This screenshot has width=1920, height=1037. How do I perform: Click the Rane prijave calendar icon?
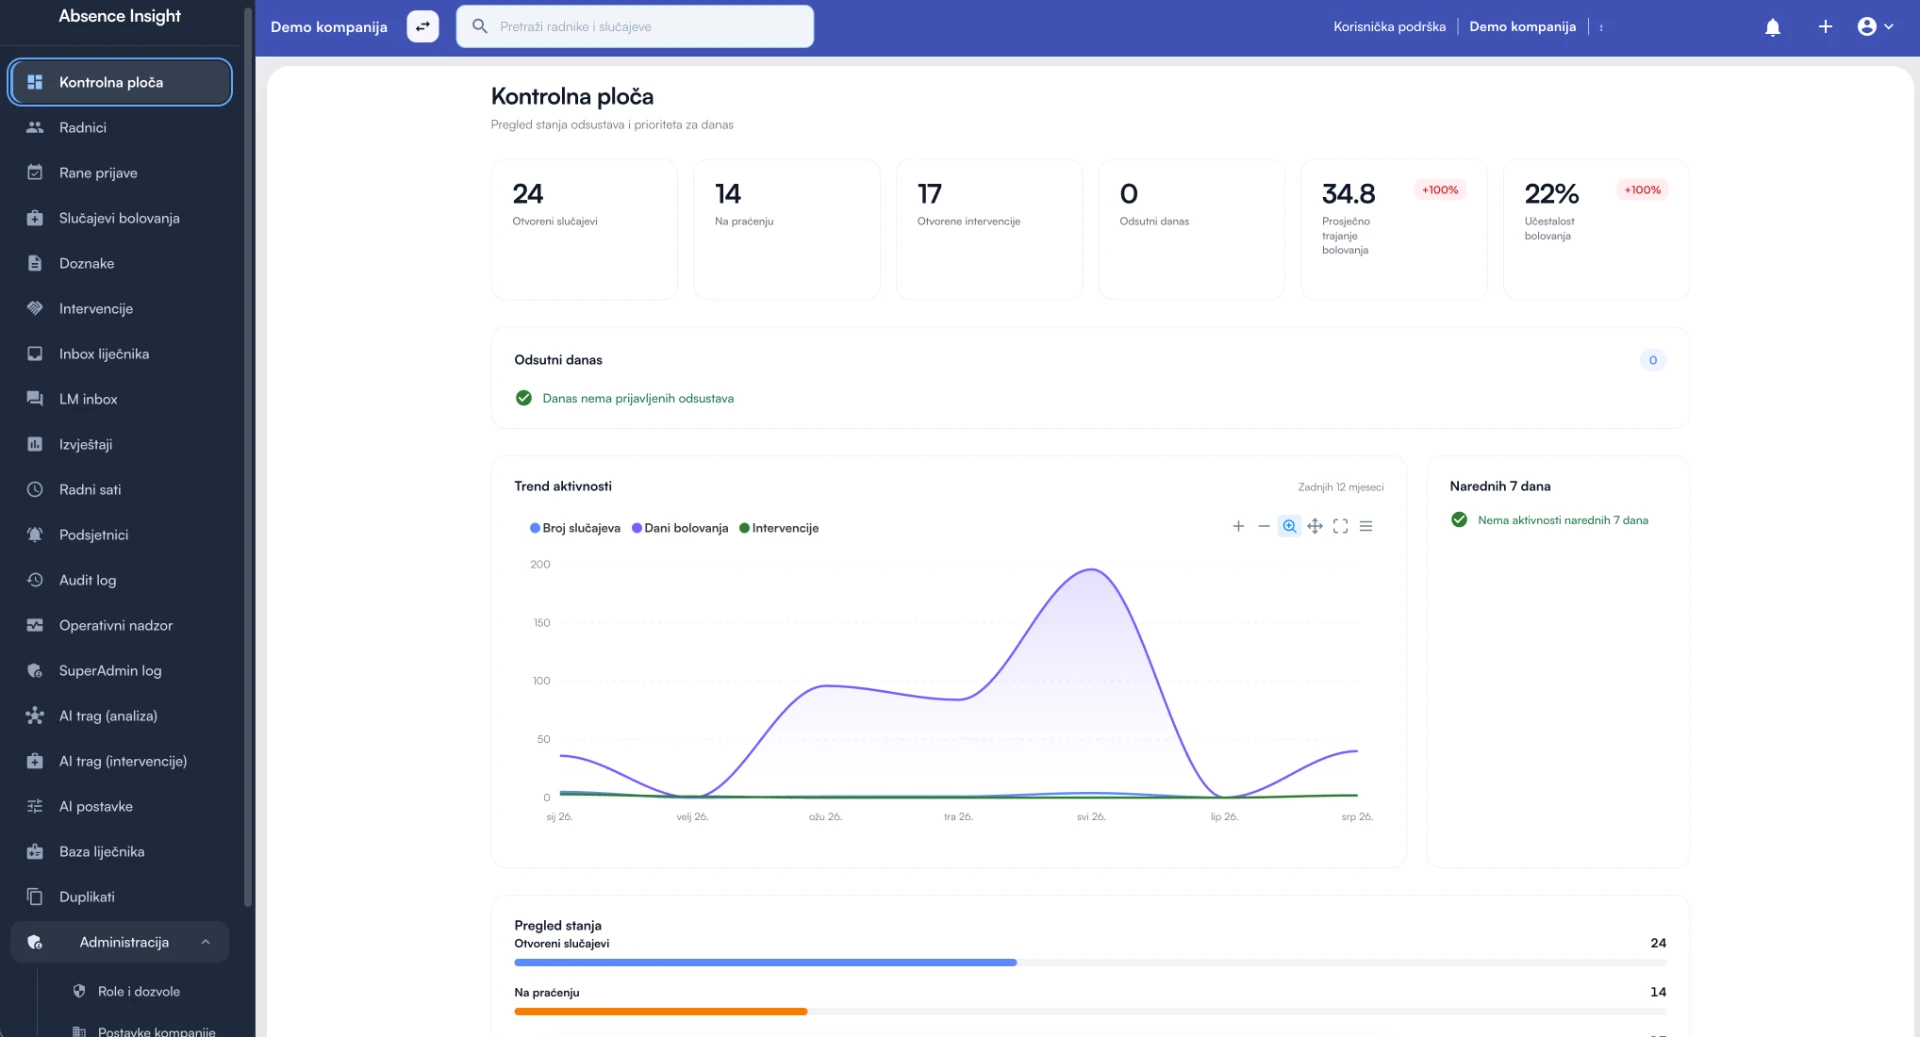pyautogui.click(x=35, y=172)
